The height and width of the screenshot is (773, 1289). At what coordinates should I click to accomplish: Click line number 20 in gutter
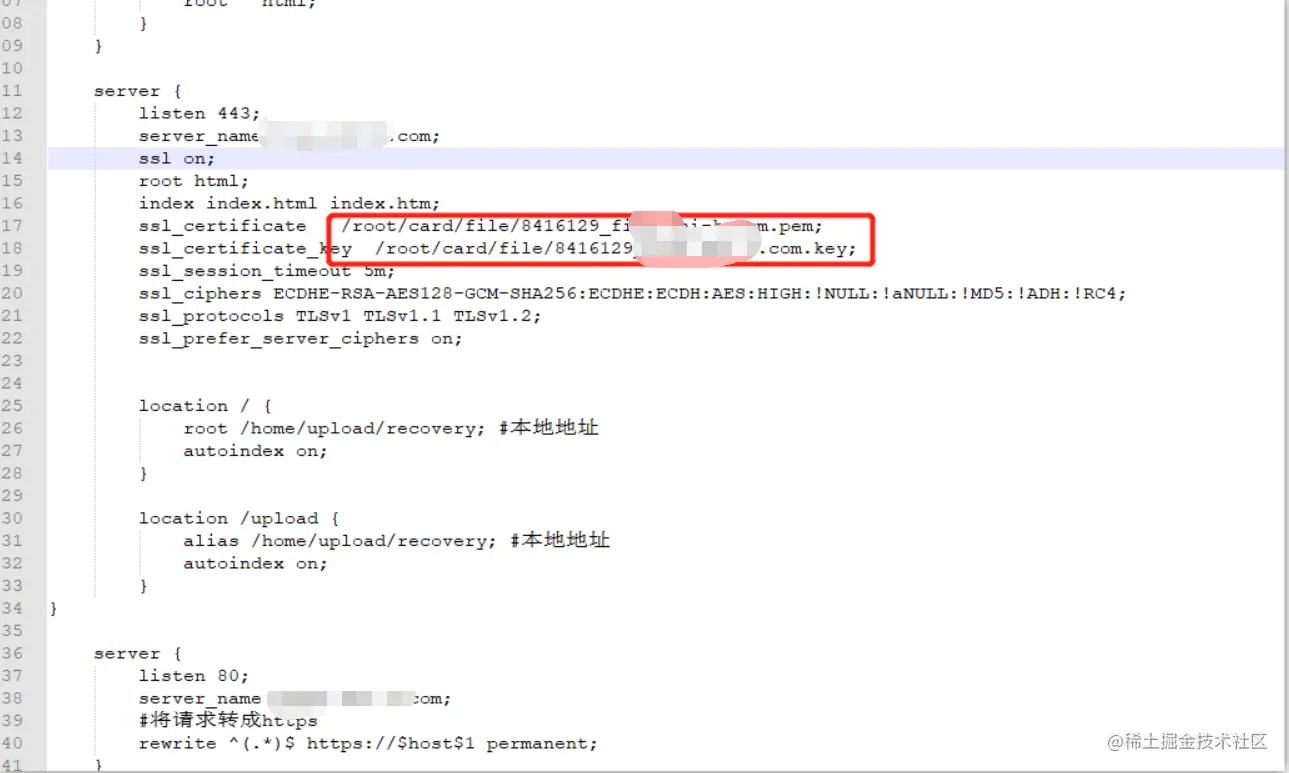[12, 293]
